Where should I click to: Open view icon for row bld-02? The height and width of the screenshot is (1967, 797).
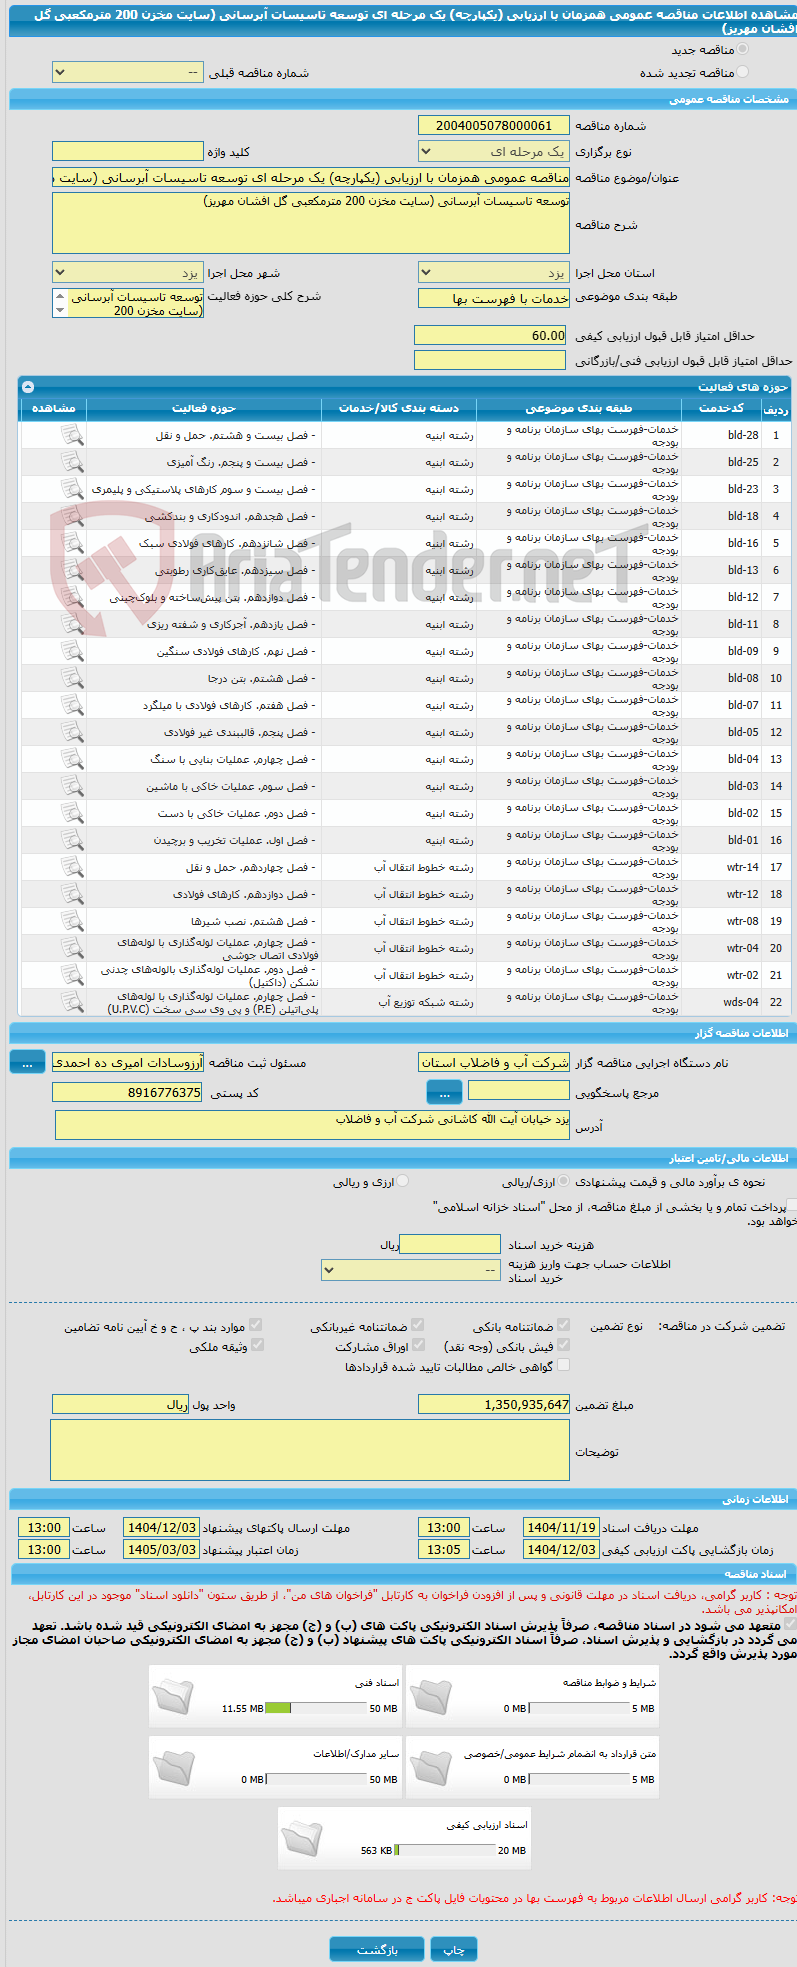click(x=72, y=813)
